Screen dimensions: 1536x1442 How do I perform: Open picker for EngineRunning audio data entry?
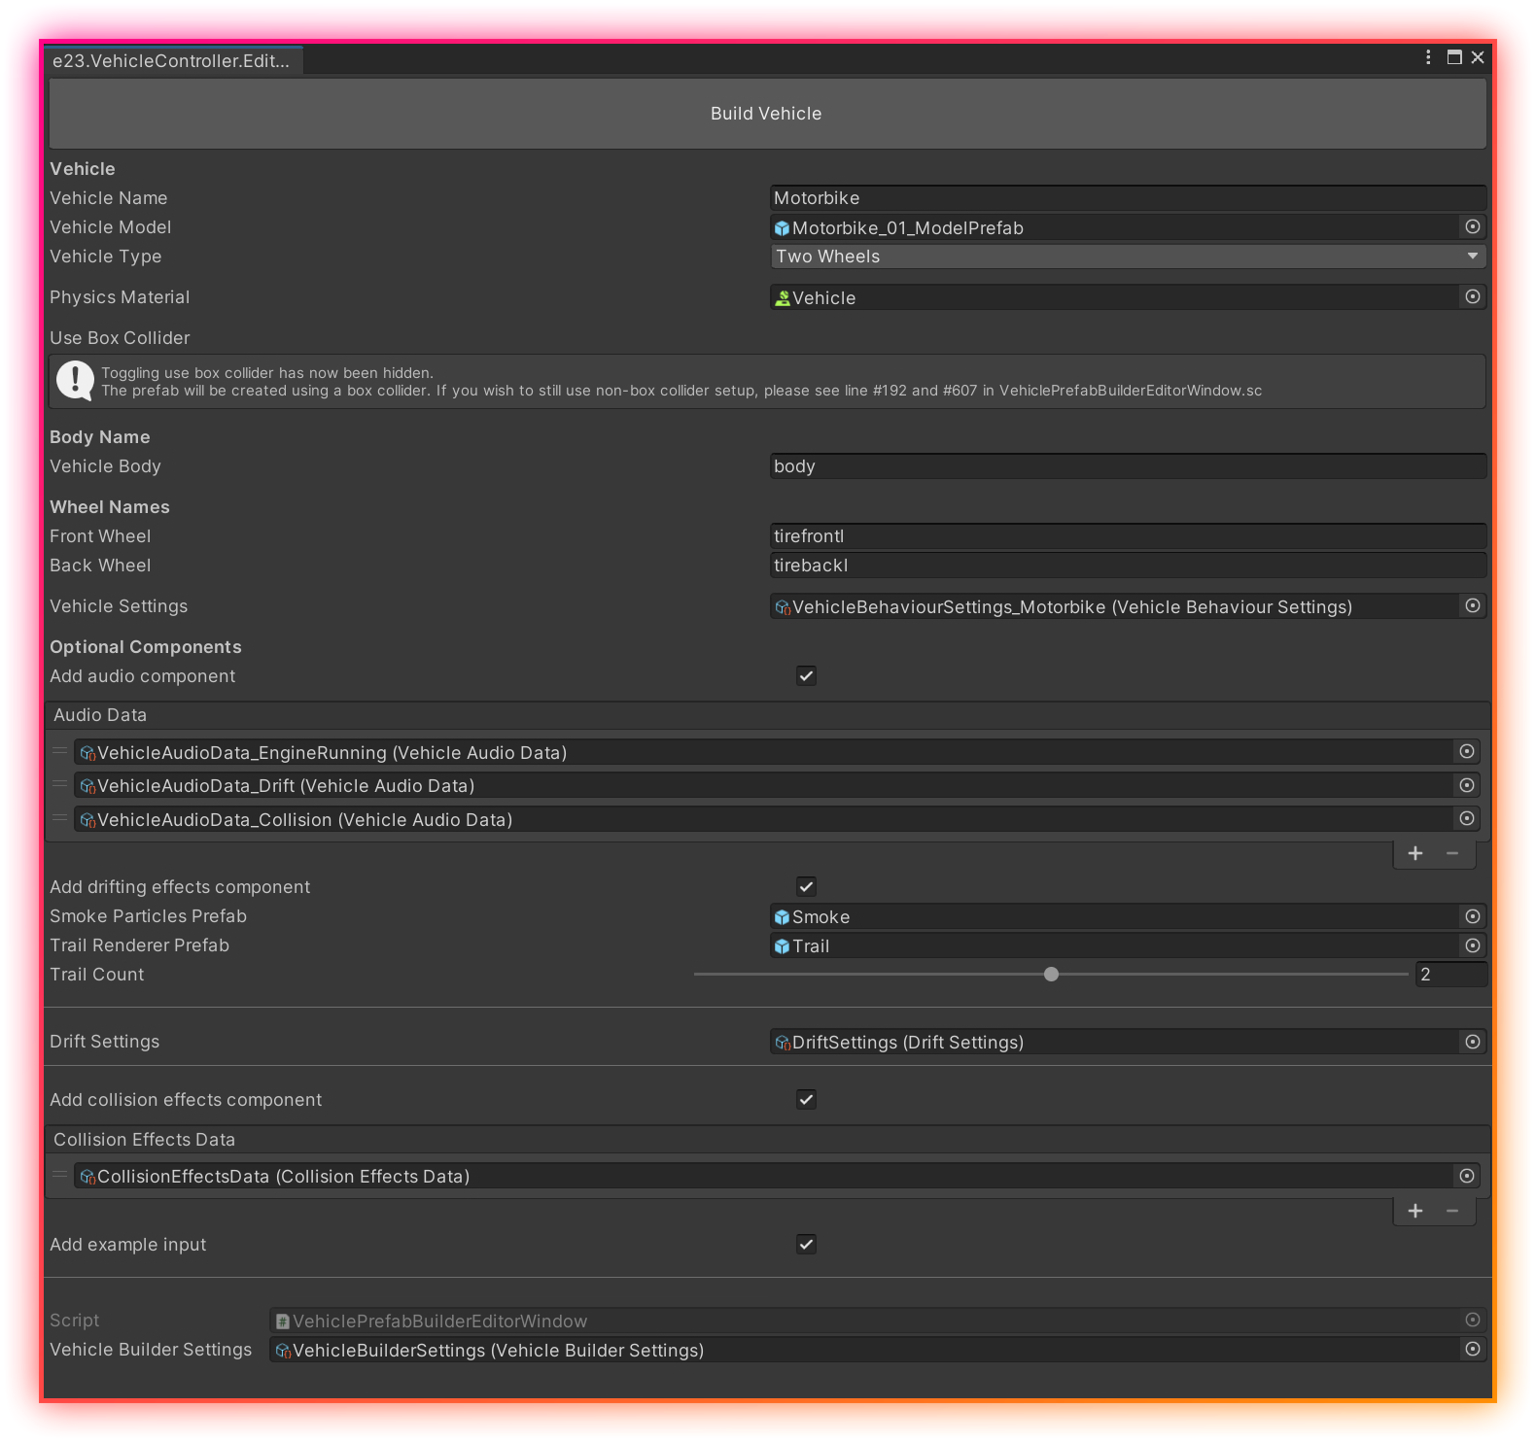(x=1466, y=752)
